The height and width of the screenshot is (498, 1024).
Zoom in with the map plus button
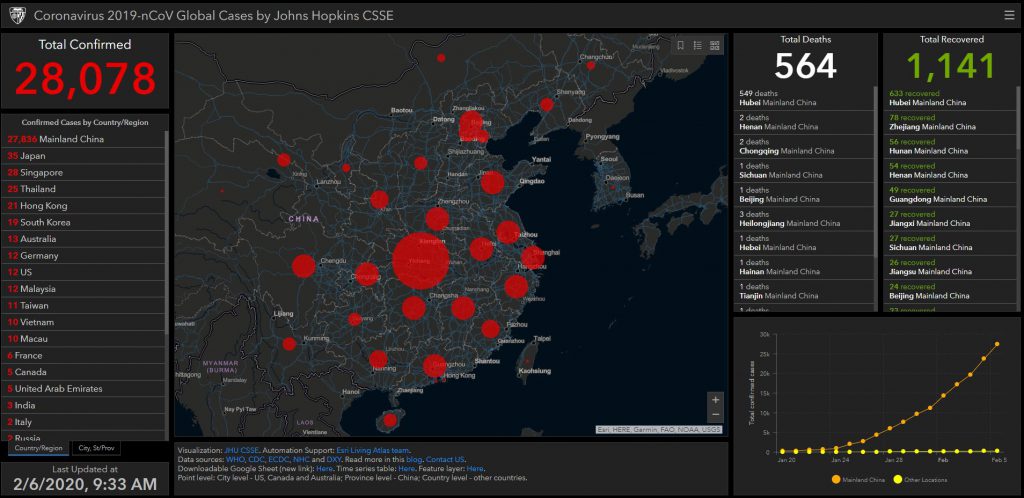click(x=715, y=399)
